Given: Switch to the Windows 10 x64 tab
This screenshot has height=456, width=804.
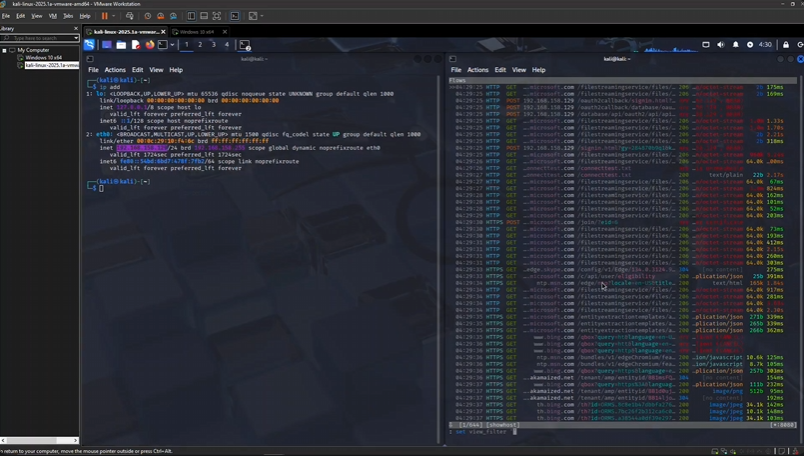Looking at the screenshot, I should 196,32.
